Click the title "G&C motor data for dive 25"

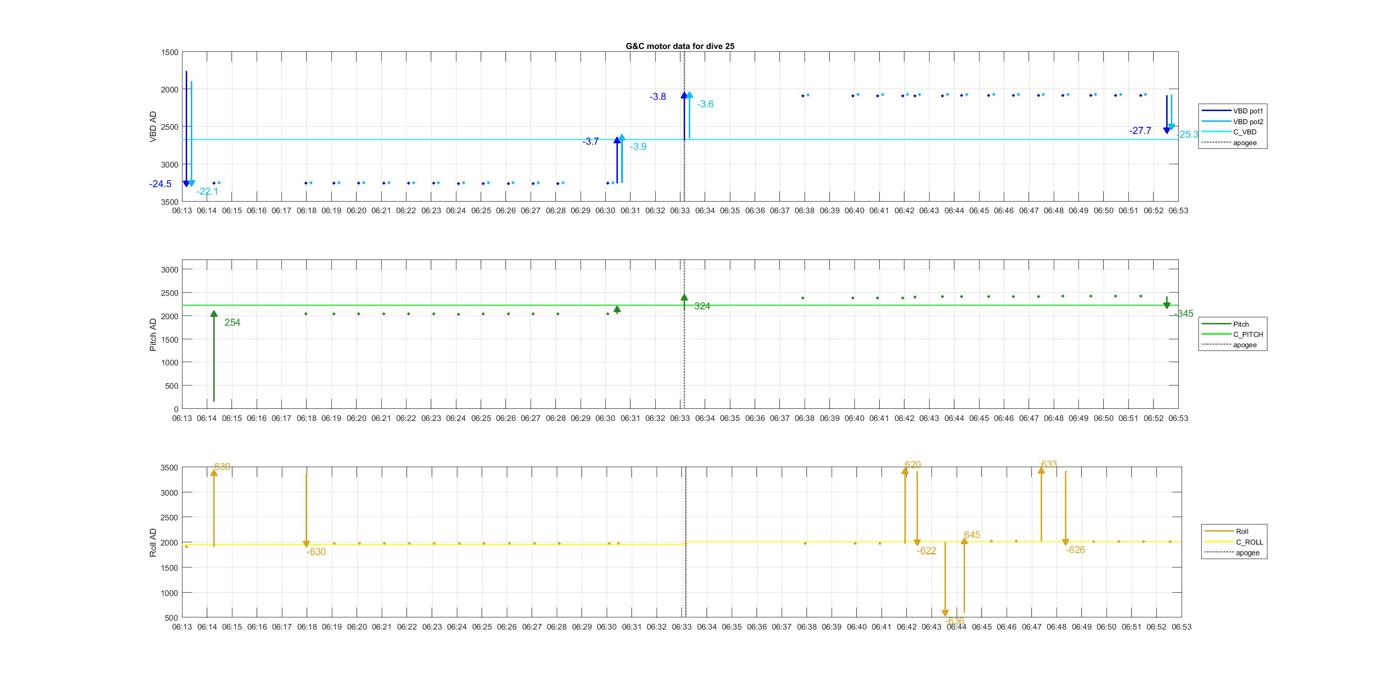pos(680,46)
